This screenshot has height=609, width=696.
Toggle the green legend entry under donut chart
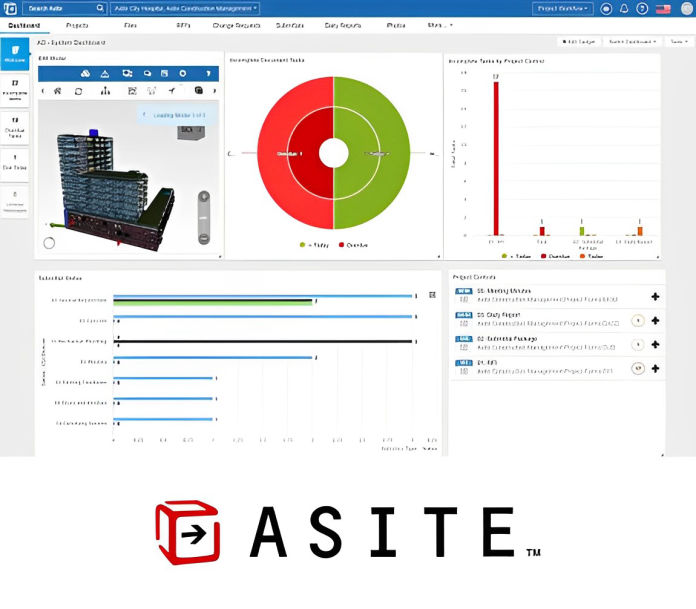[314, 244]
